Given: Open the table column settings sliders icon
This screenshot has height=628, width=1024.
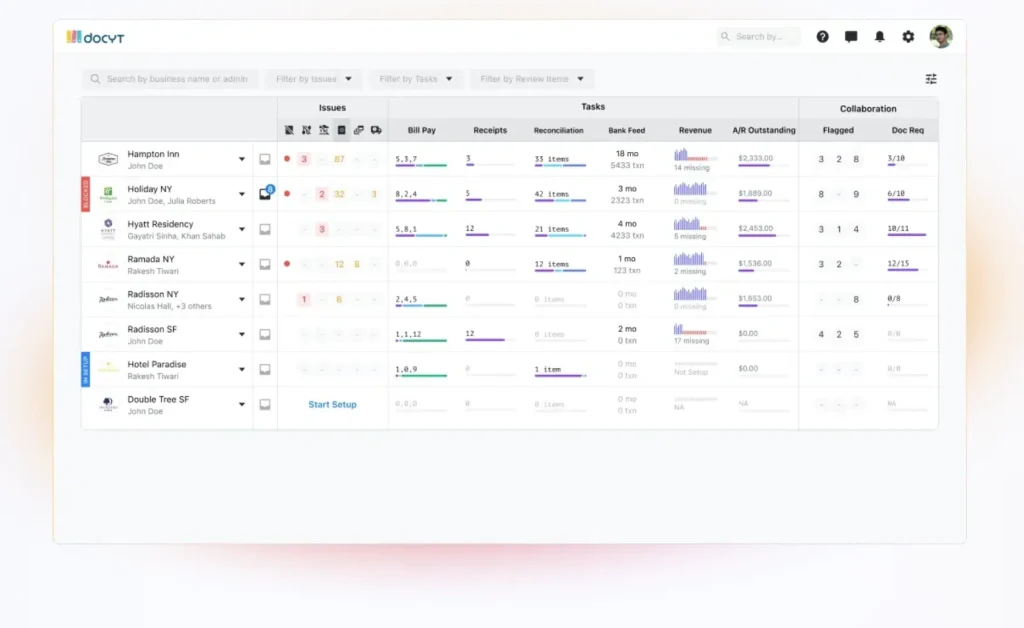Looking at the screenshot, I should [x=931, y=79].
